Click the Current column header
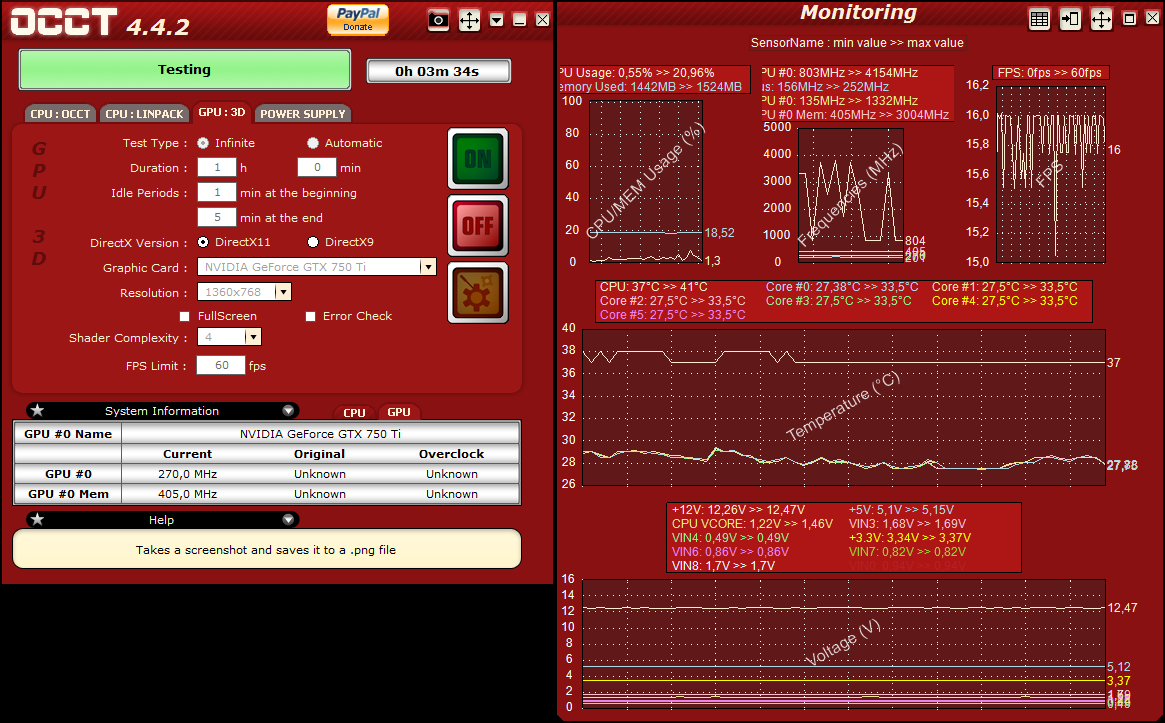This screenshot has height=723, width=1165. coord(187,454)
